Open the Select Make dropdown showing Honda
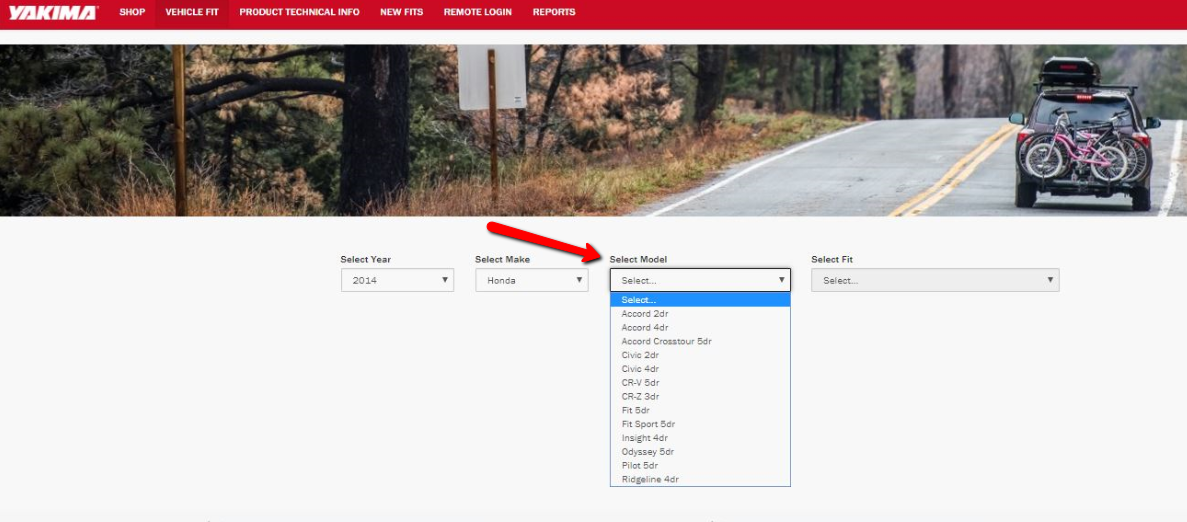Image resolution: width=1187 pixels, height=522 pixels. [532, 280]
